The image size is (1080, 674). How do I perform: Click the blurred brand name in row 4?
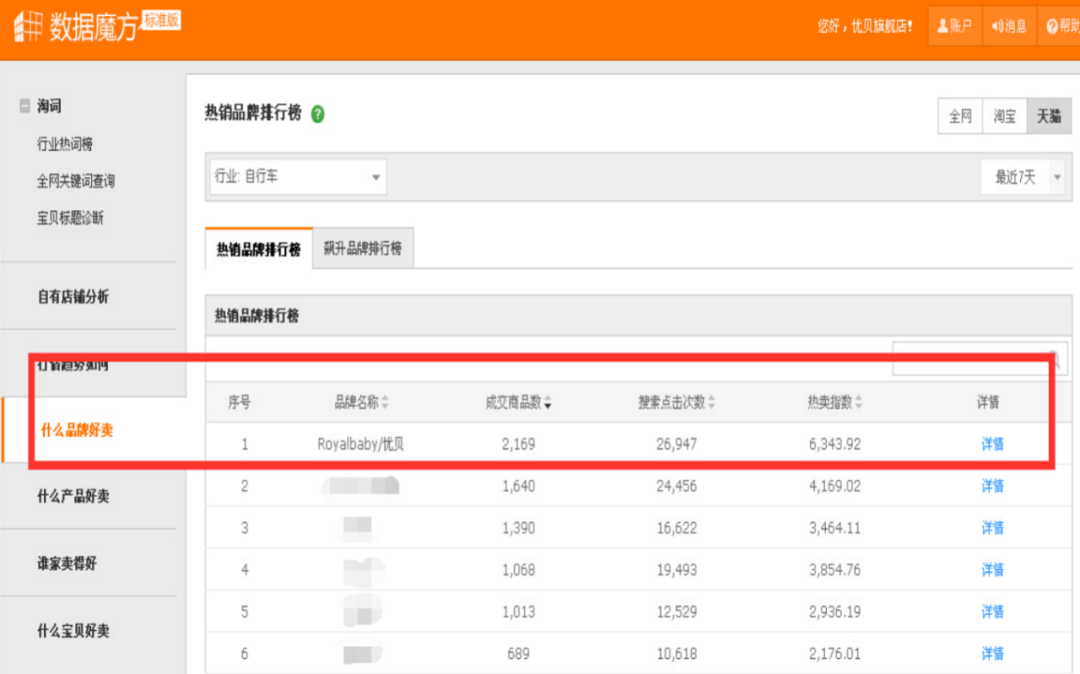[363, 571]
